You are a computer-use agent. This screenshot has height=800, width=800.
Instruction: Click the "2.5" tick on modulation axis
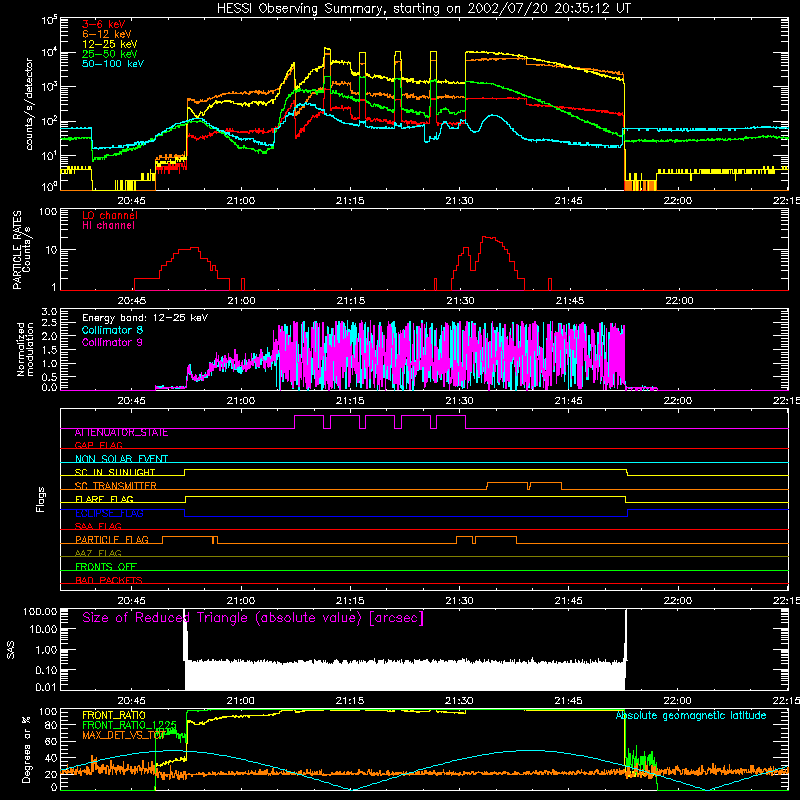(49, 323)
